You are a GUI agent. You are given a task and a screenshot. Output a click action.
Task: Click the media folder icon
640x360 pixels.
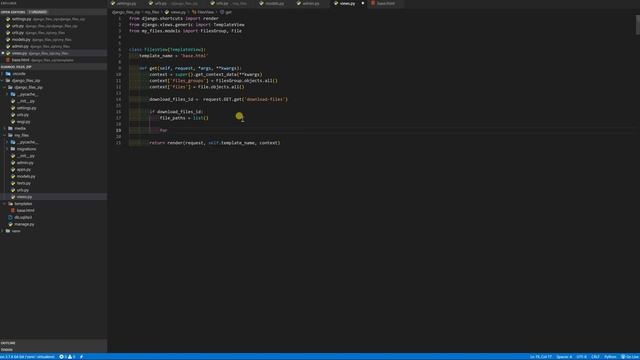10,129
